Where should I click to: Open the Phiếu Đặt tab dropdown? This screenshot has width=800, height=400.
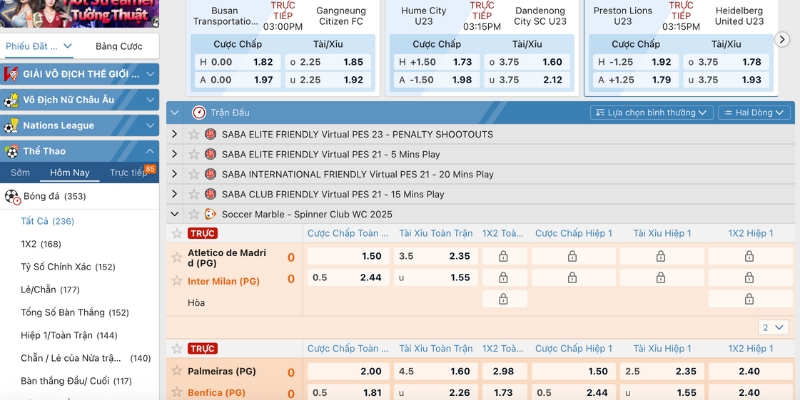[x=39, y=46]
